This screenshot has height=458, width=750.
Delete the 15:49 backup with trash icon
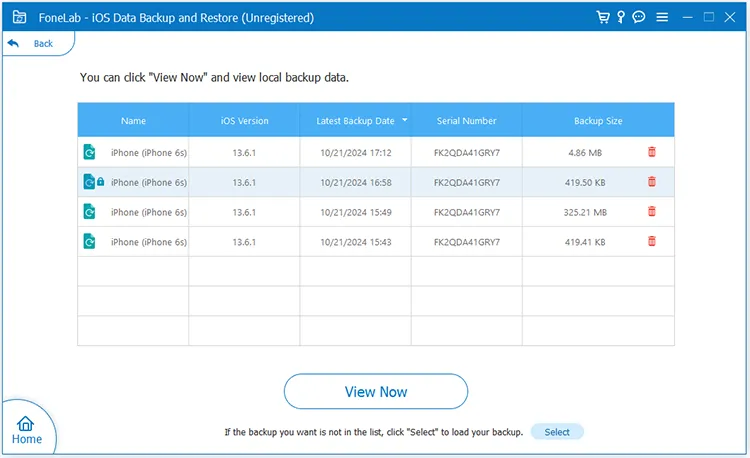(651, 211)
